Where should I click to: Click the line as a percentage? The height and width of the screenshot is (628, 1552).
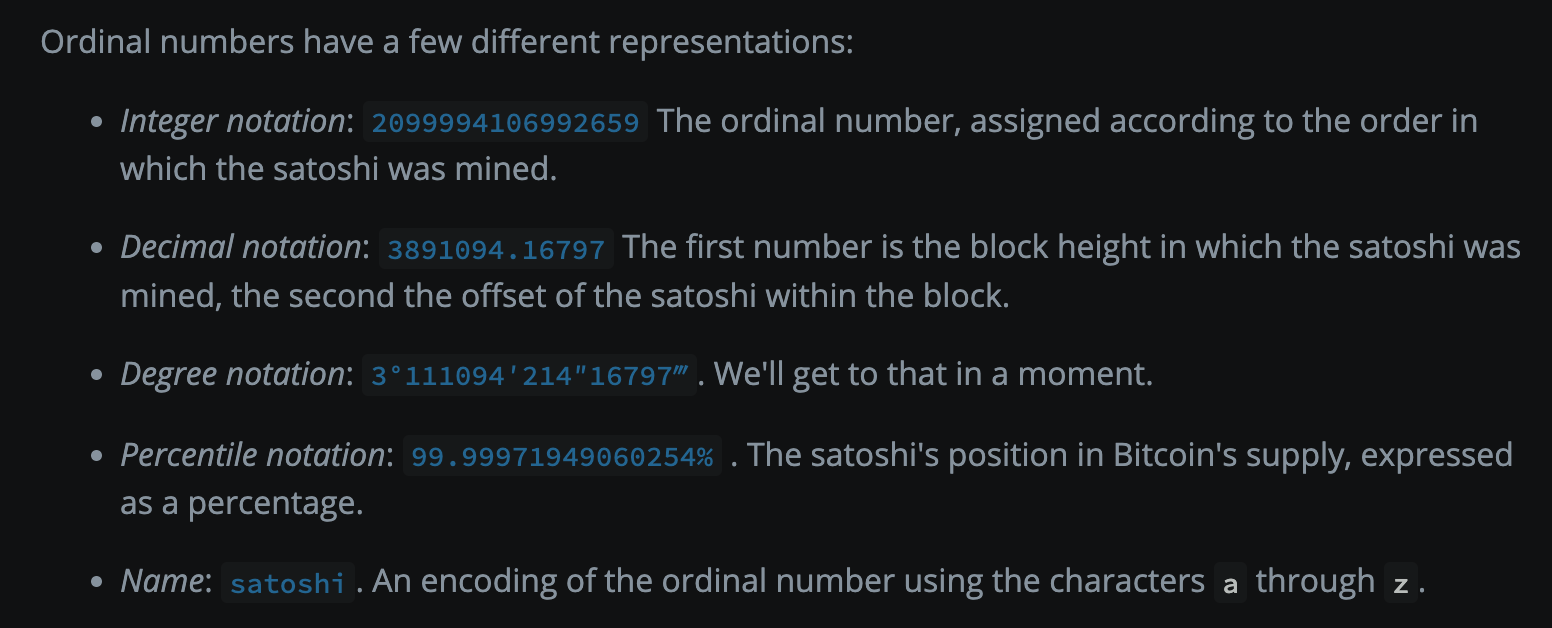241,503
